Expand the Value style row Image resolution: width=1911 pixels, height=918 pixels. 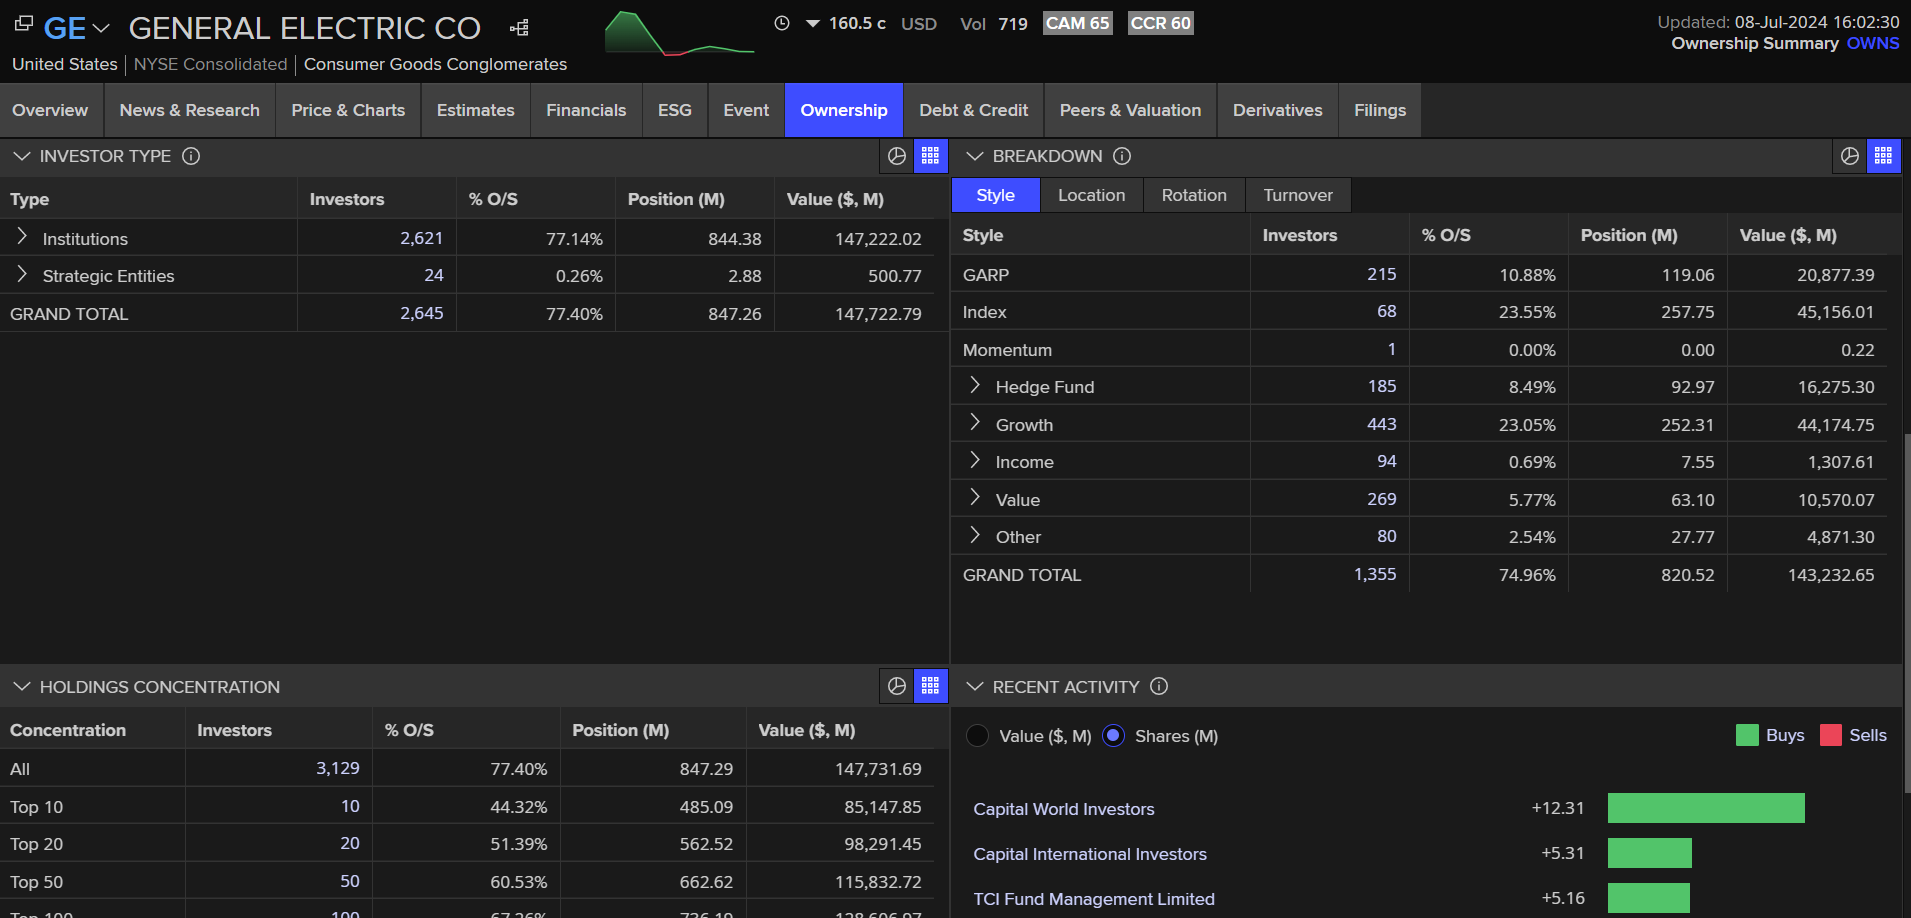pos(975,498)
